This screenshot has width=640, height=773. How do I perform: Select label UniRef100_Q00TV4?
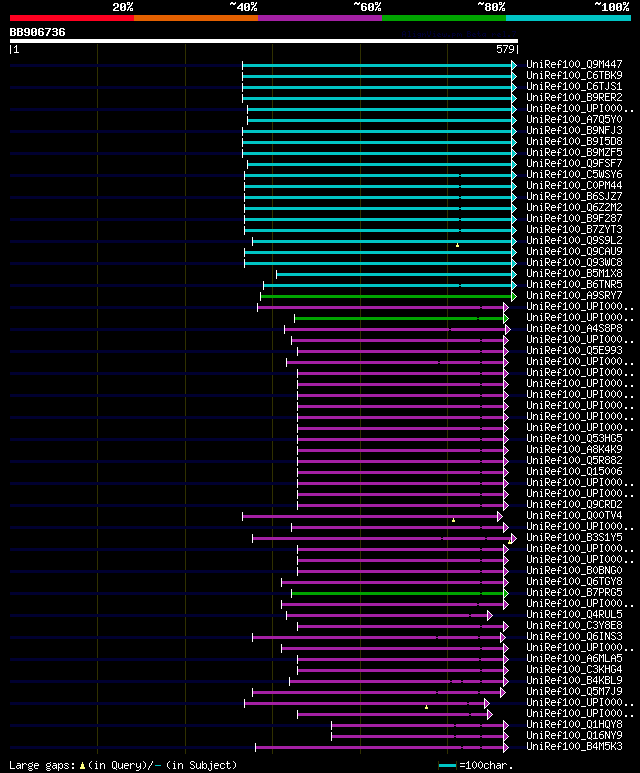(x=574, y=516)
